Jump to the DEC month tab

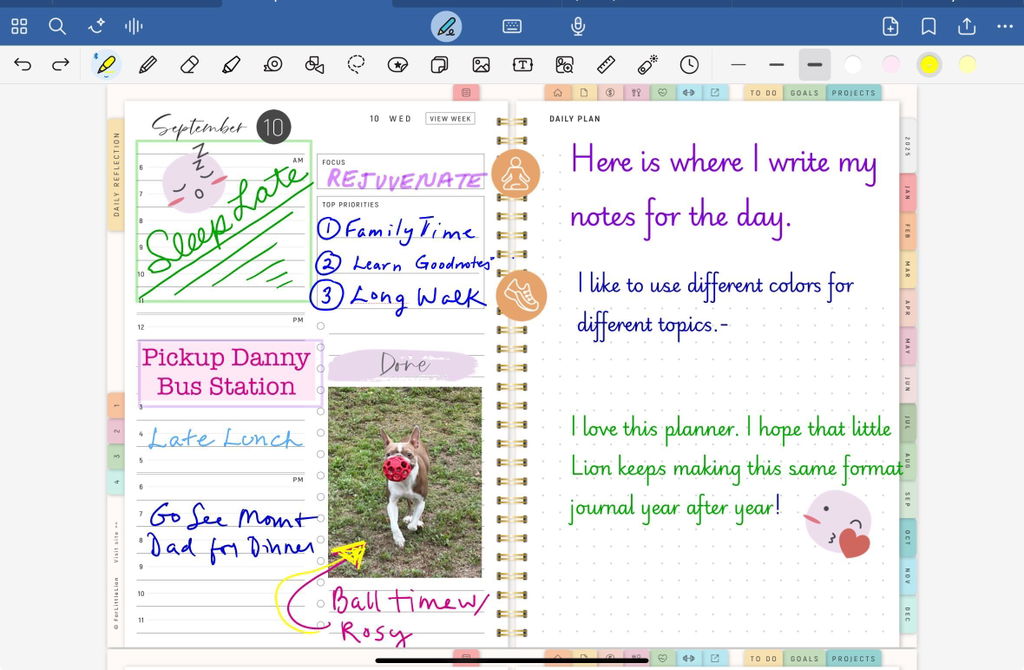pos(908,614)
